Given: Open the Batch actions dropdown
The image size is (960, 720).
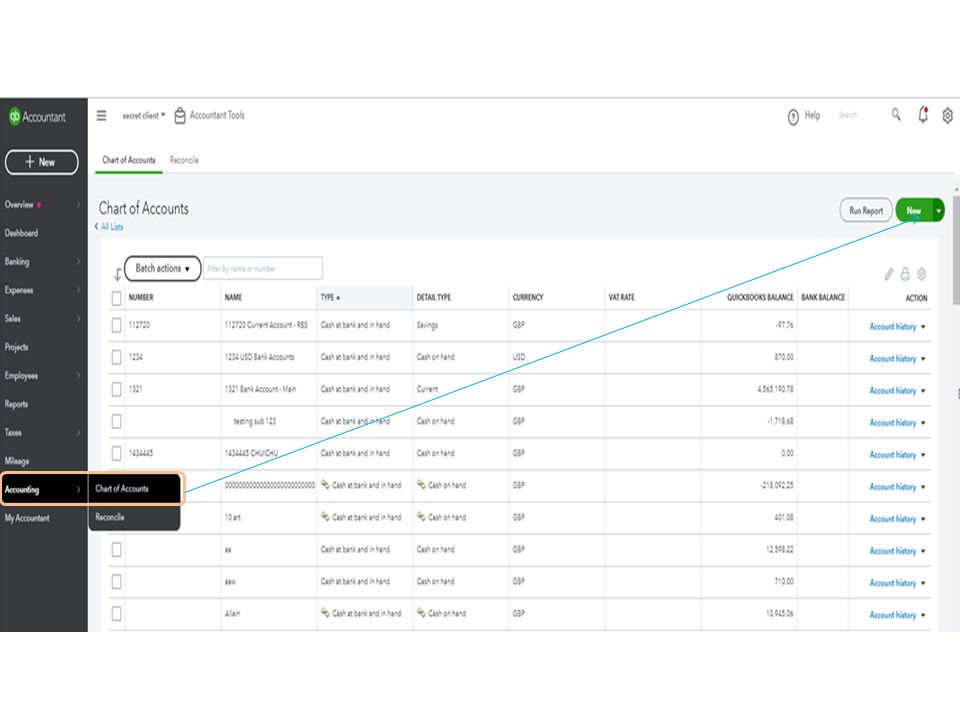Looking at the screenshot, I should (x=162, y=269).
